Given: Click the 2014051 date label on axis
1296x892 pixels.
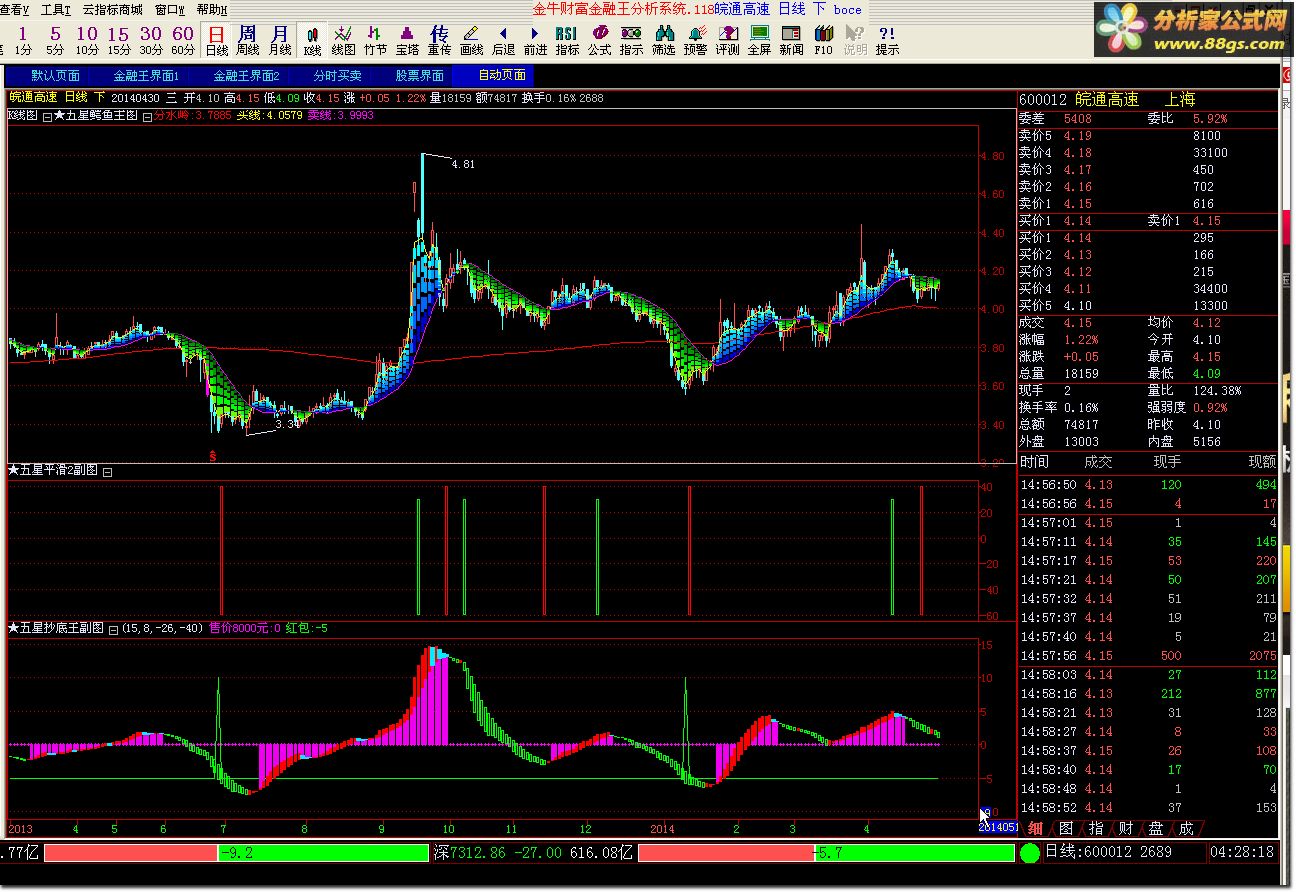Looking at the screenshot, I should (998, 828).
